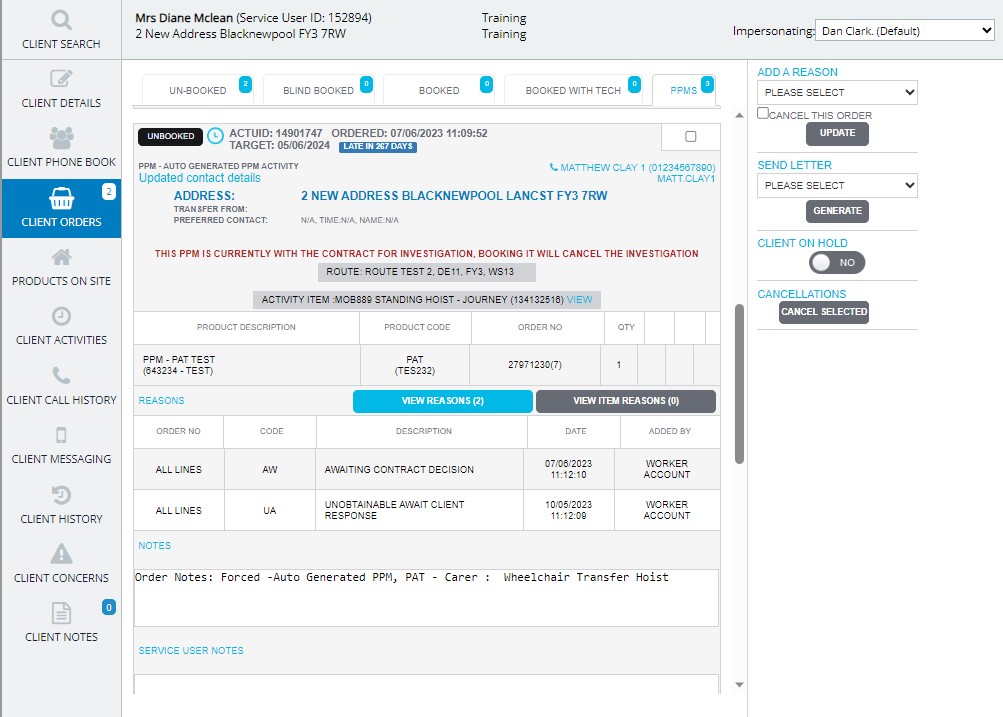Open the Send Letter dropdown

[837, 185]
